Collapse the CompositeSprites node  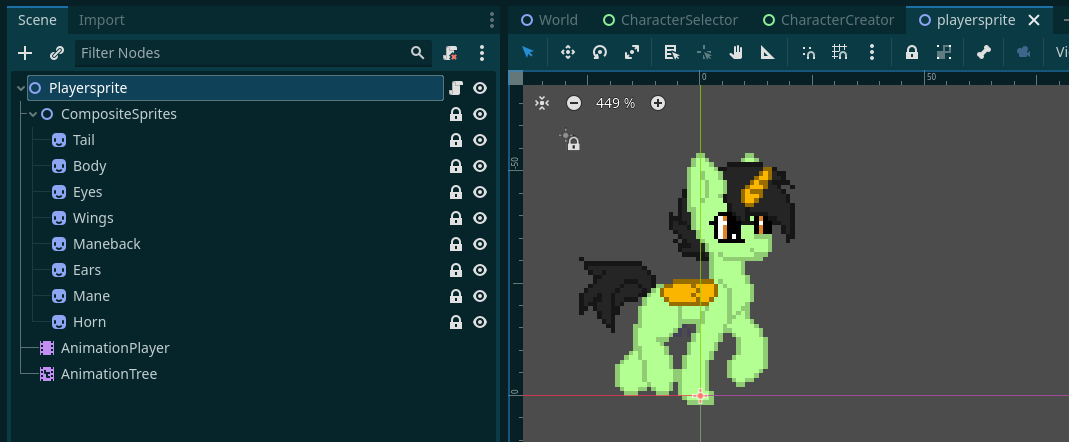pyautogui.click(x=33, y=114)
